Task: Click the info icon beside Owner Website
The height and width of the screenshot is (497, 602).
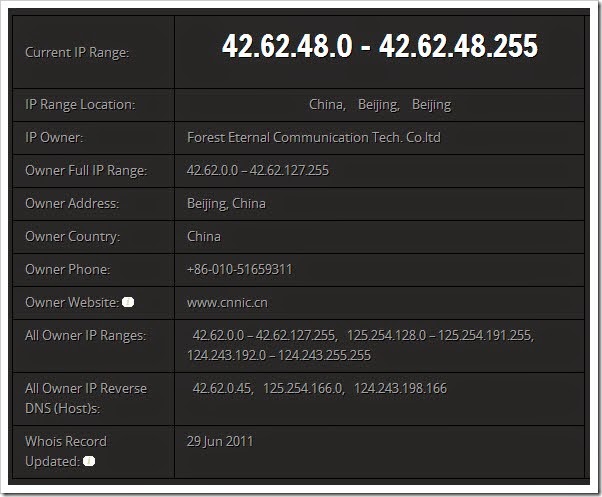Action: coord(128,302)
